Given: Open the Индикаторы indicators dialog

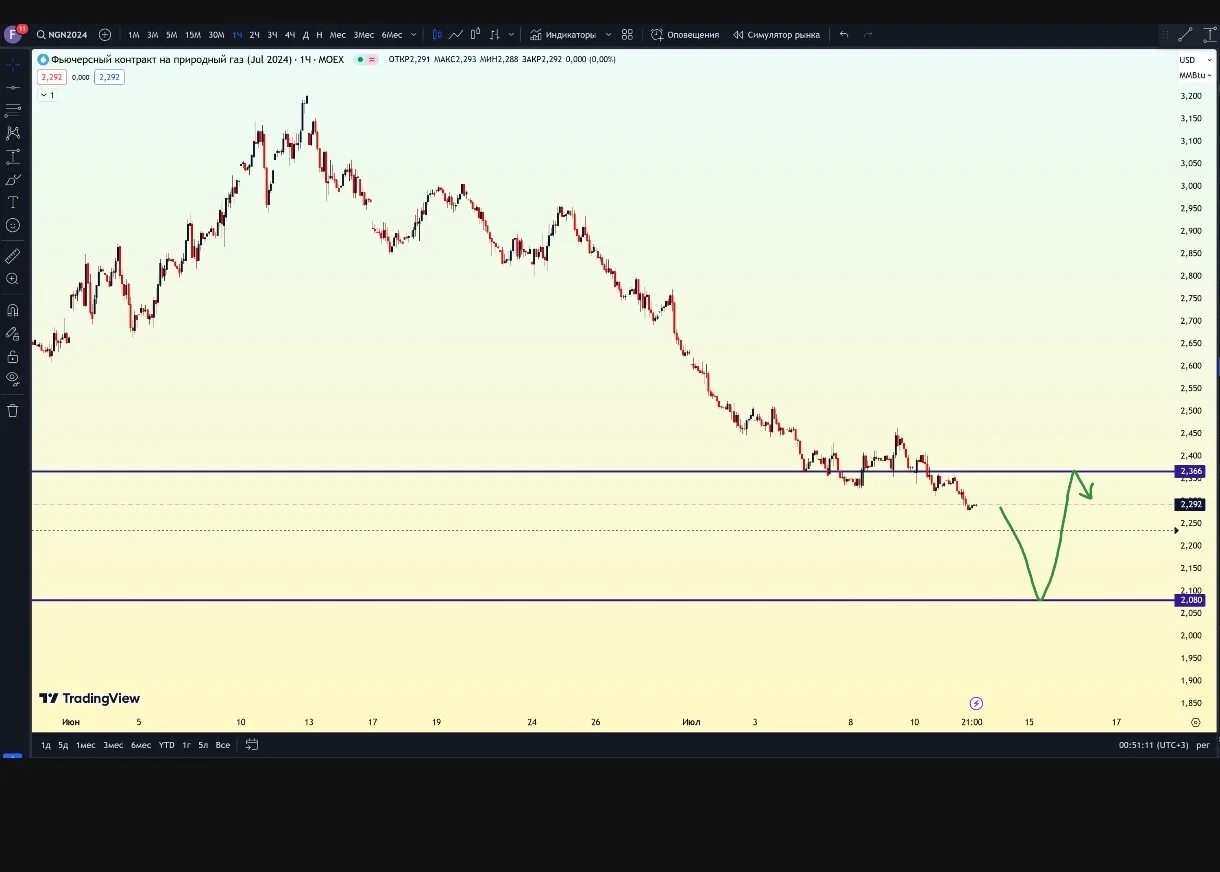Looking at the screenshot, I should (562, 35).
